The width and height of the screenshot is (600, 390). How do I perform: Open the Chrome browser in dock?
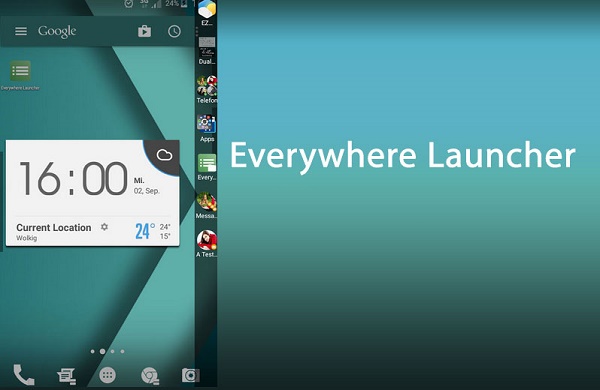(x=150, y=376)
